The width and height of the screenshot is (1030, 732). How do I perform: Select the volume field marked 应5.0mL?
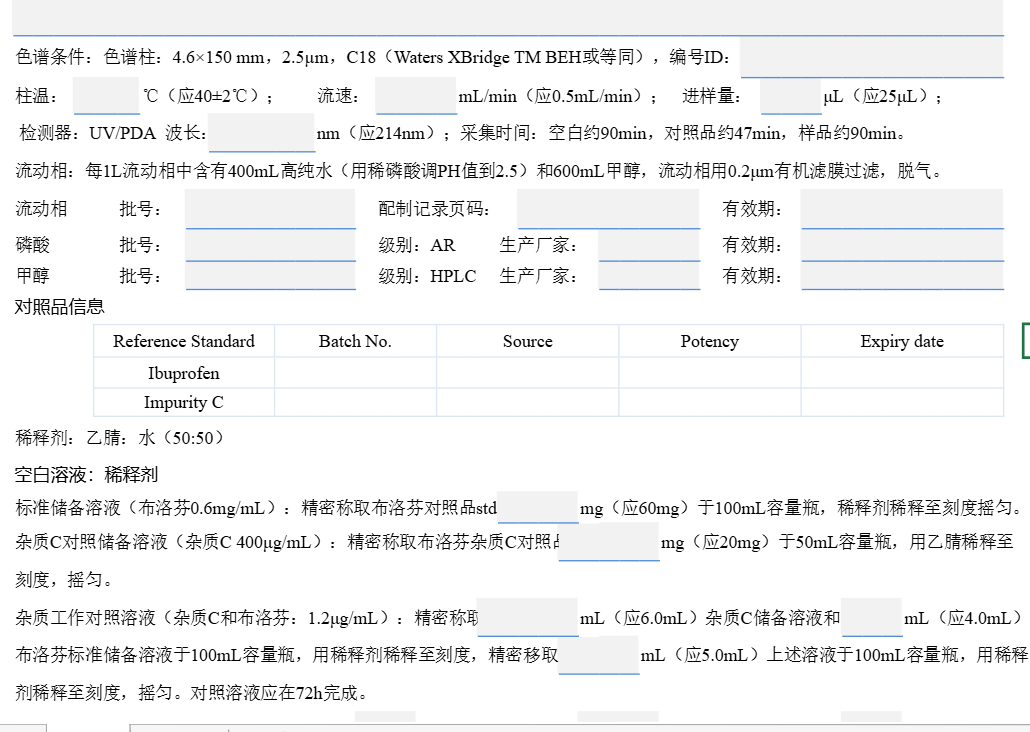coord(598,655)
